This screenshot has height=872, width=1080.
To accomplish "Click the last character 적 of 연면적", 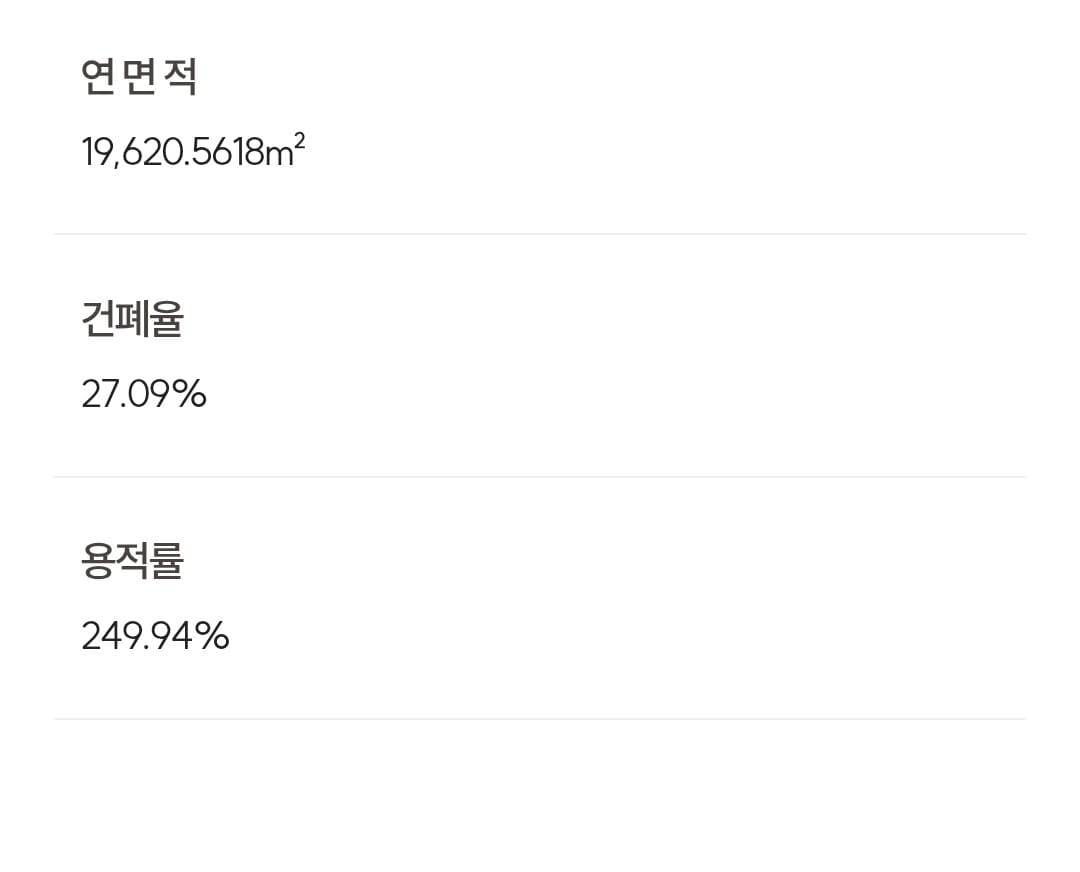I will [x=180, y=77].
